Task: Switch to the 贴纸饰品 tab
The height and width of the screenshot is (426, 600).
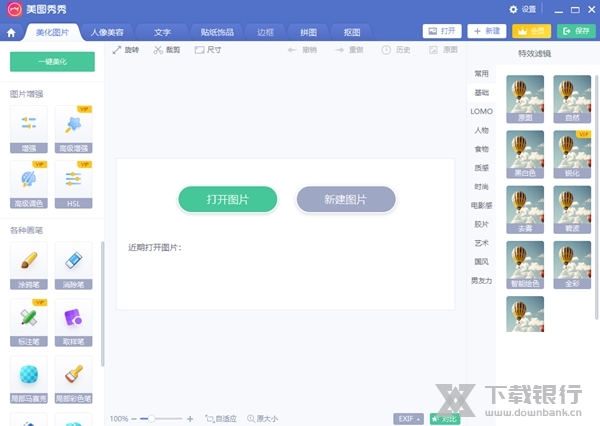Action: [x=217, y=33]
